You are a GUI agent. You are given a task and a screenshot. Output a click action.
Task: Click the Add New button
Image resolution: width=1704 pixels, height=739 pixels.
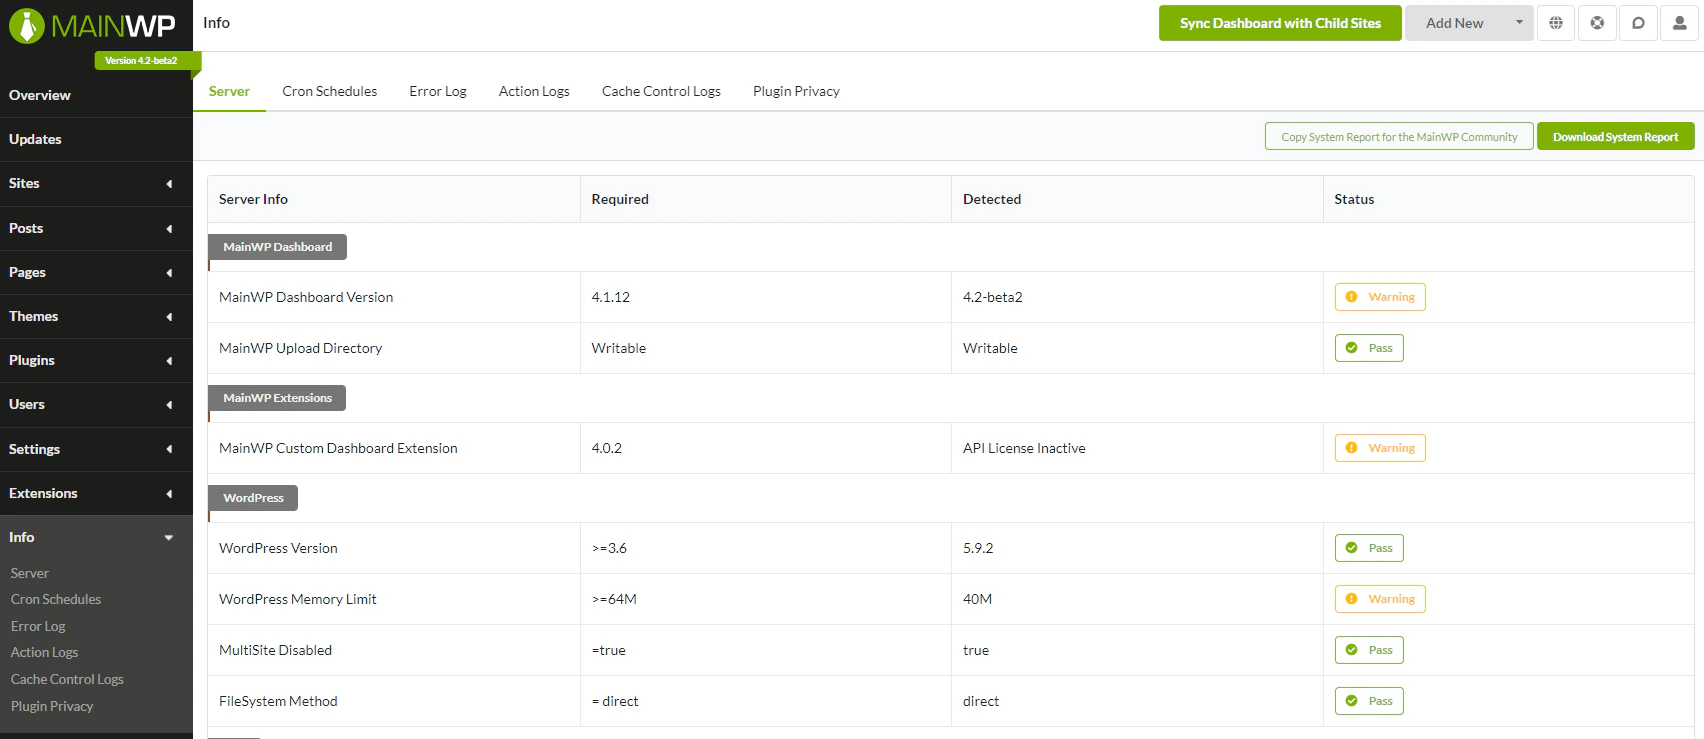tap(1455, 23)
